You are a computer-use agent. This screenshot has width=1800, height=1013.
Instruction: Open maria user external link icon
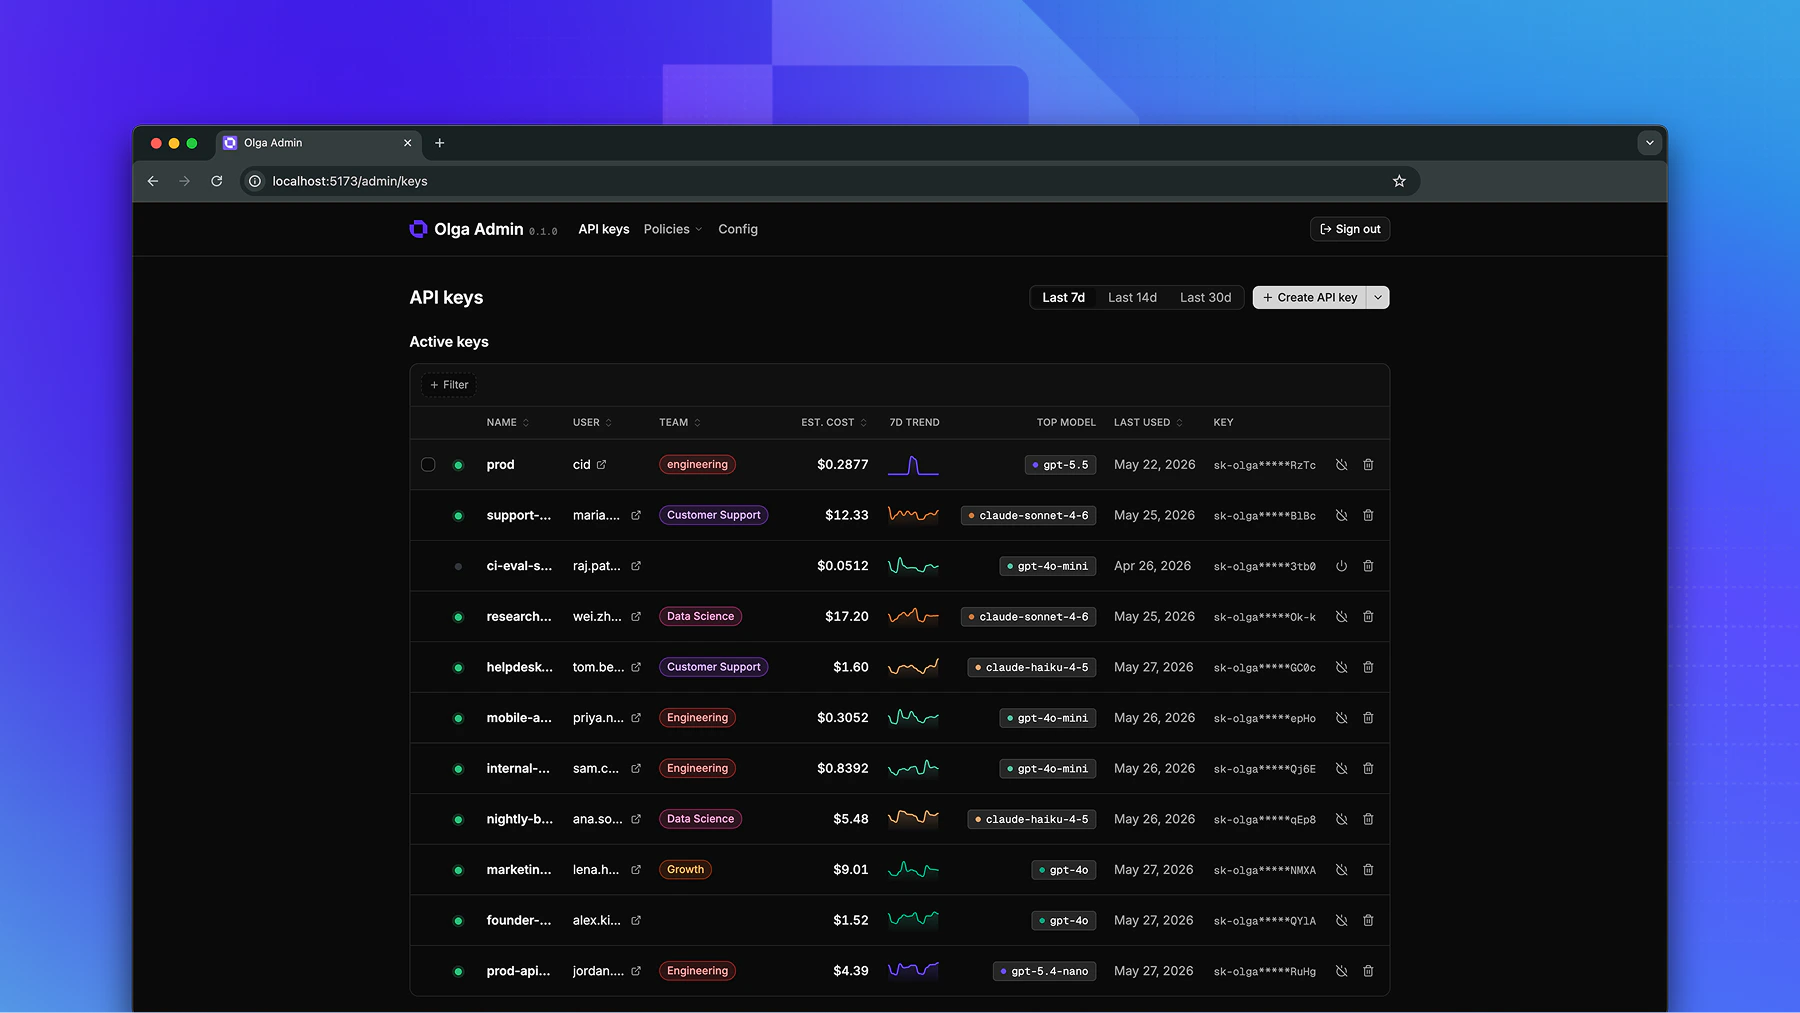click(x=636, y=515)
